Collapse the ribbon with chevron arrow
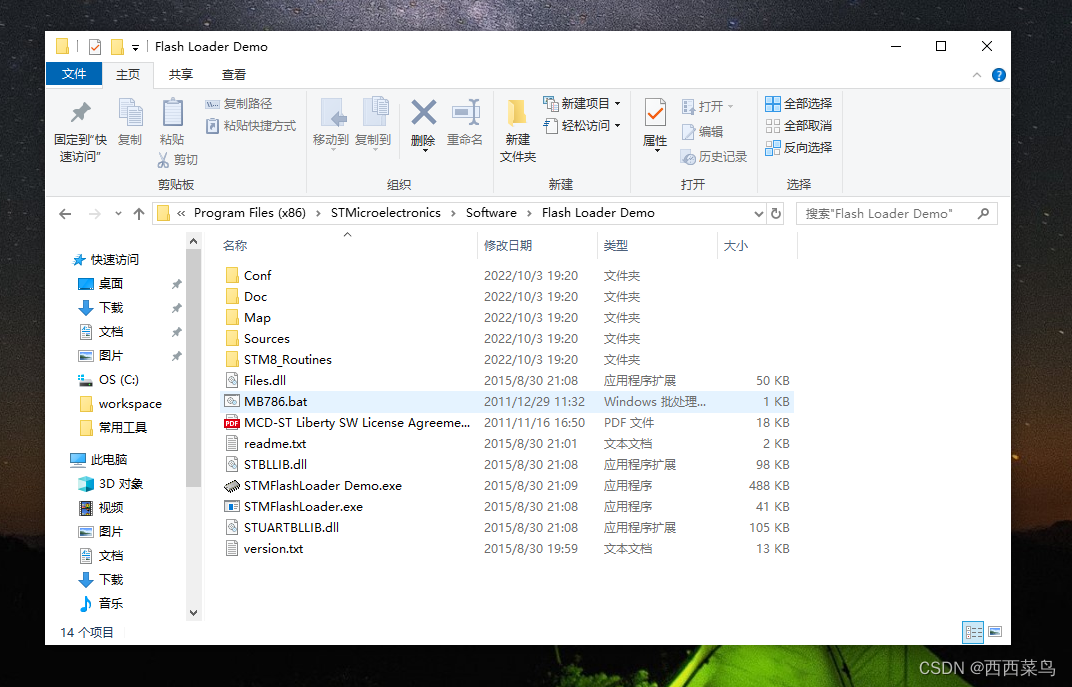 (977, 75)
